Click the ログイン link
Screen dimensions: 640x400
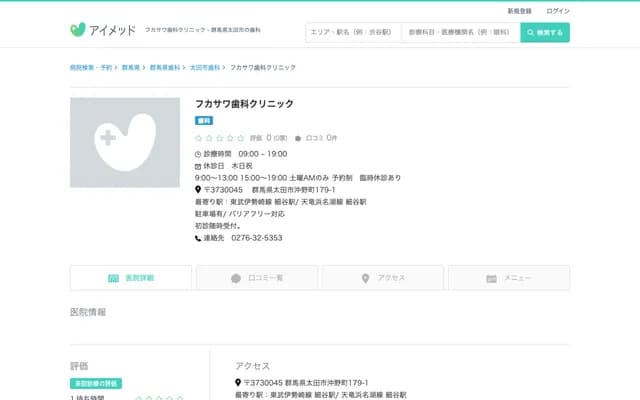tap(558, 10)
